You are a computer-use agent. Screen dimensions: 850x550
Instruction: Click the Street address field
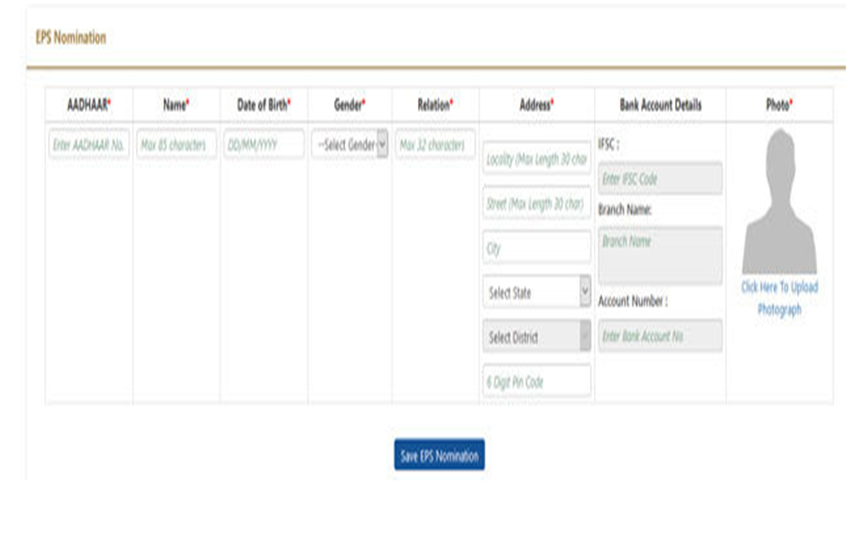click(536, 203)
